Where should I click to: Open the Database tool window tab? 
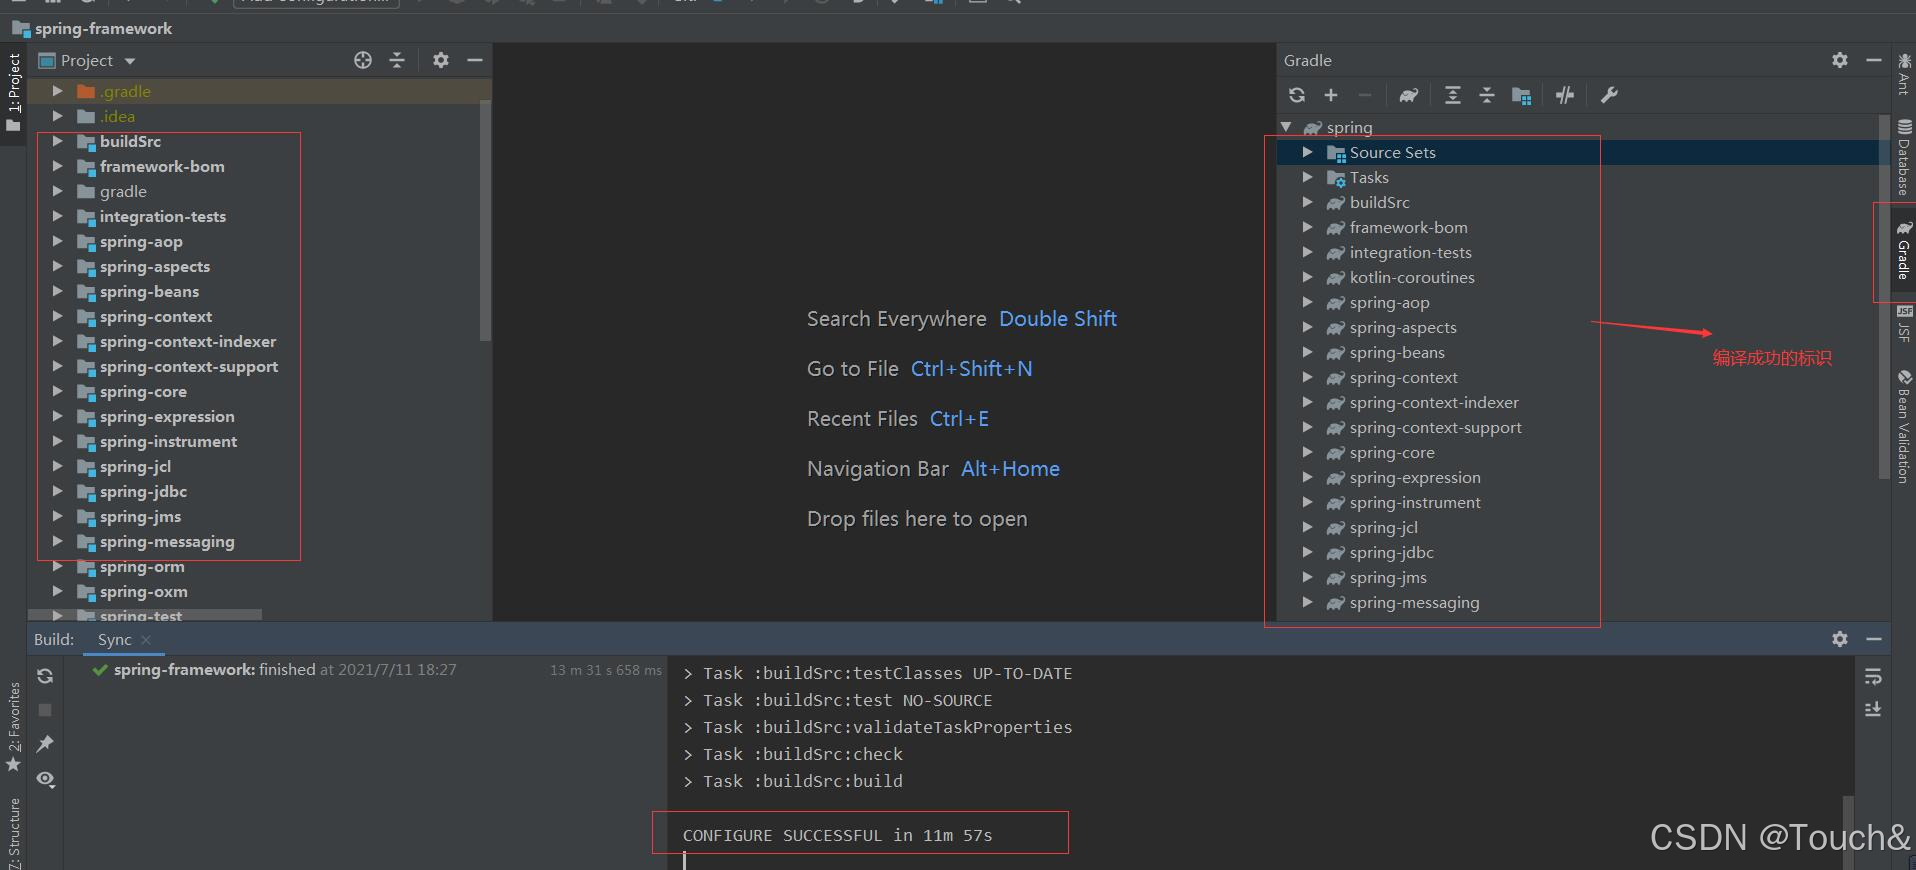tap(1903, 157)
